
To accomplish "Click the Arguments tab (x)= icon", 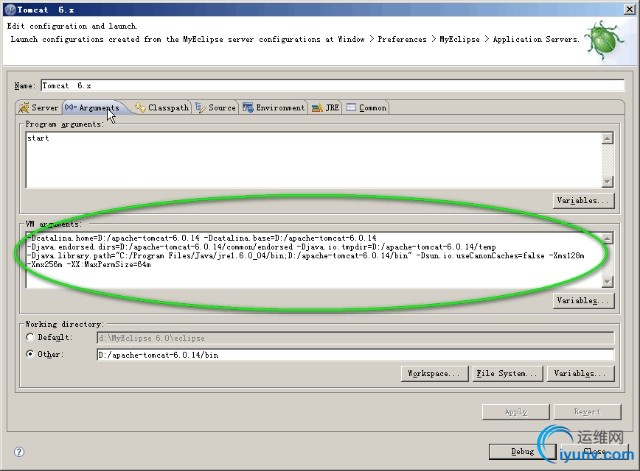I will point(70,107).
